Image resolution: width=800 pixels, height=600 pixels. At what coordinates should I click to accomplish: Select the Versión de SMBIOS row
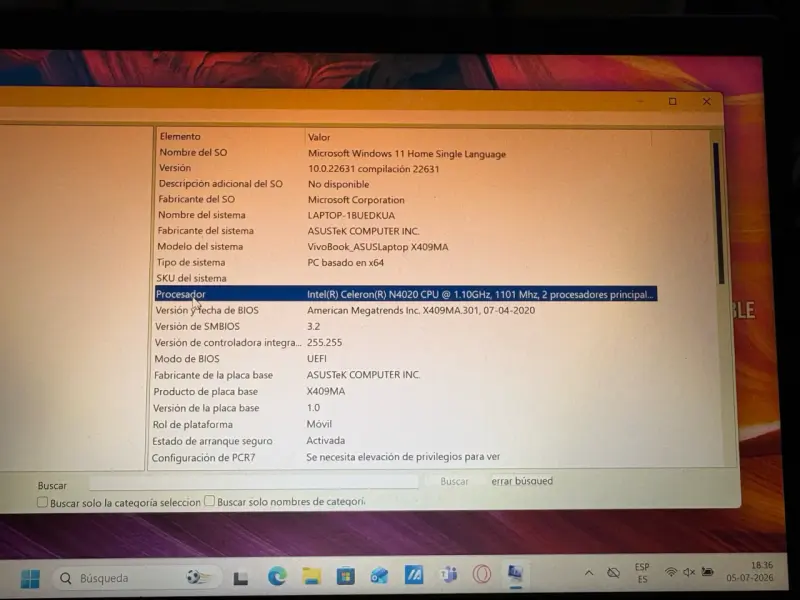pyautogui.click(x=406, y=326)
